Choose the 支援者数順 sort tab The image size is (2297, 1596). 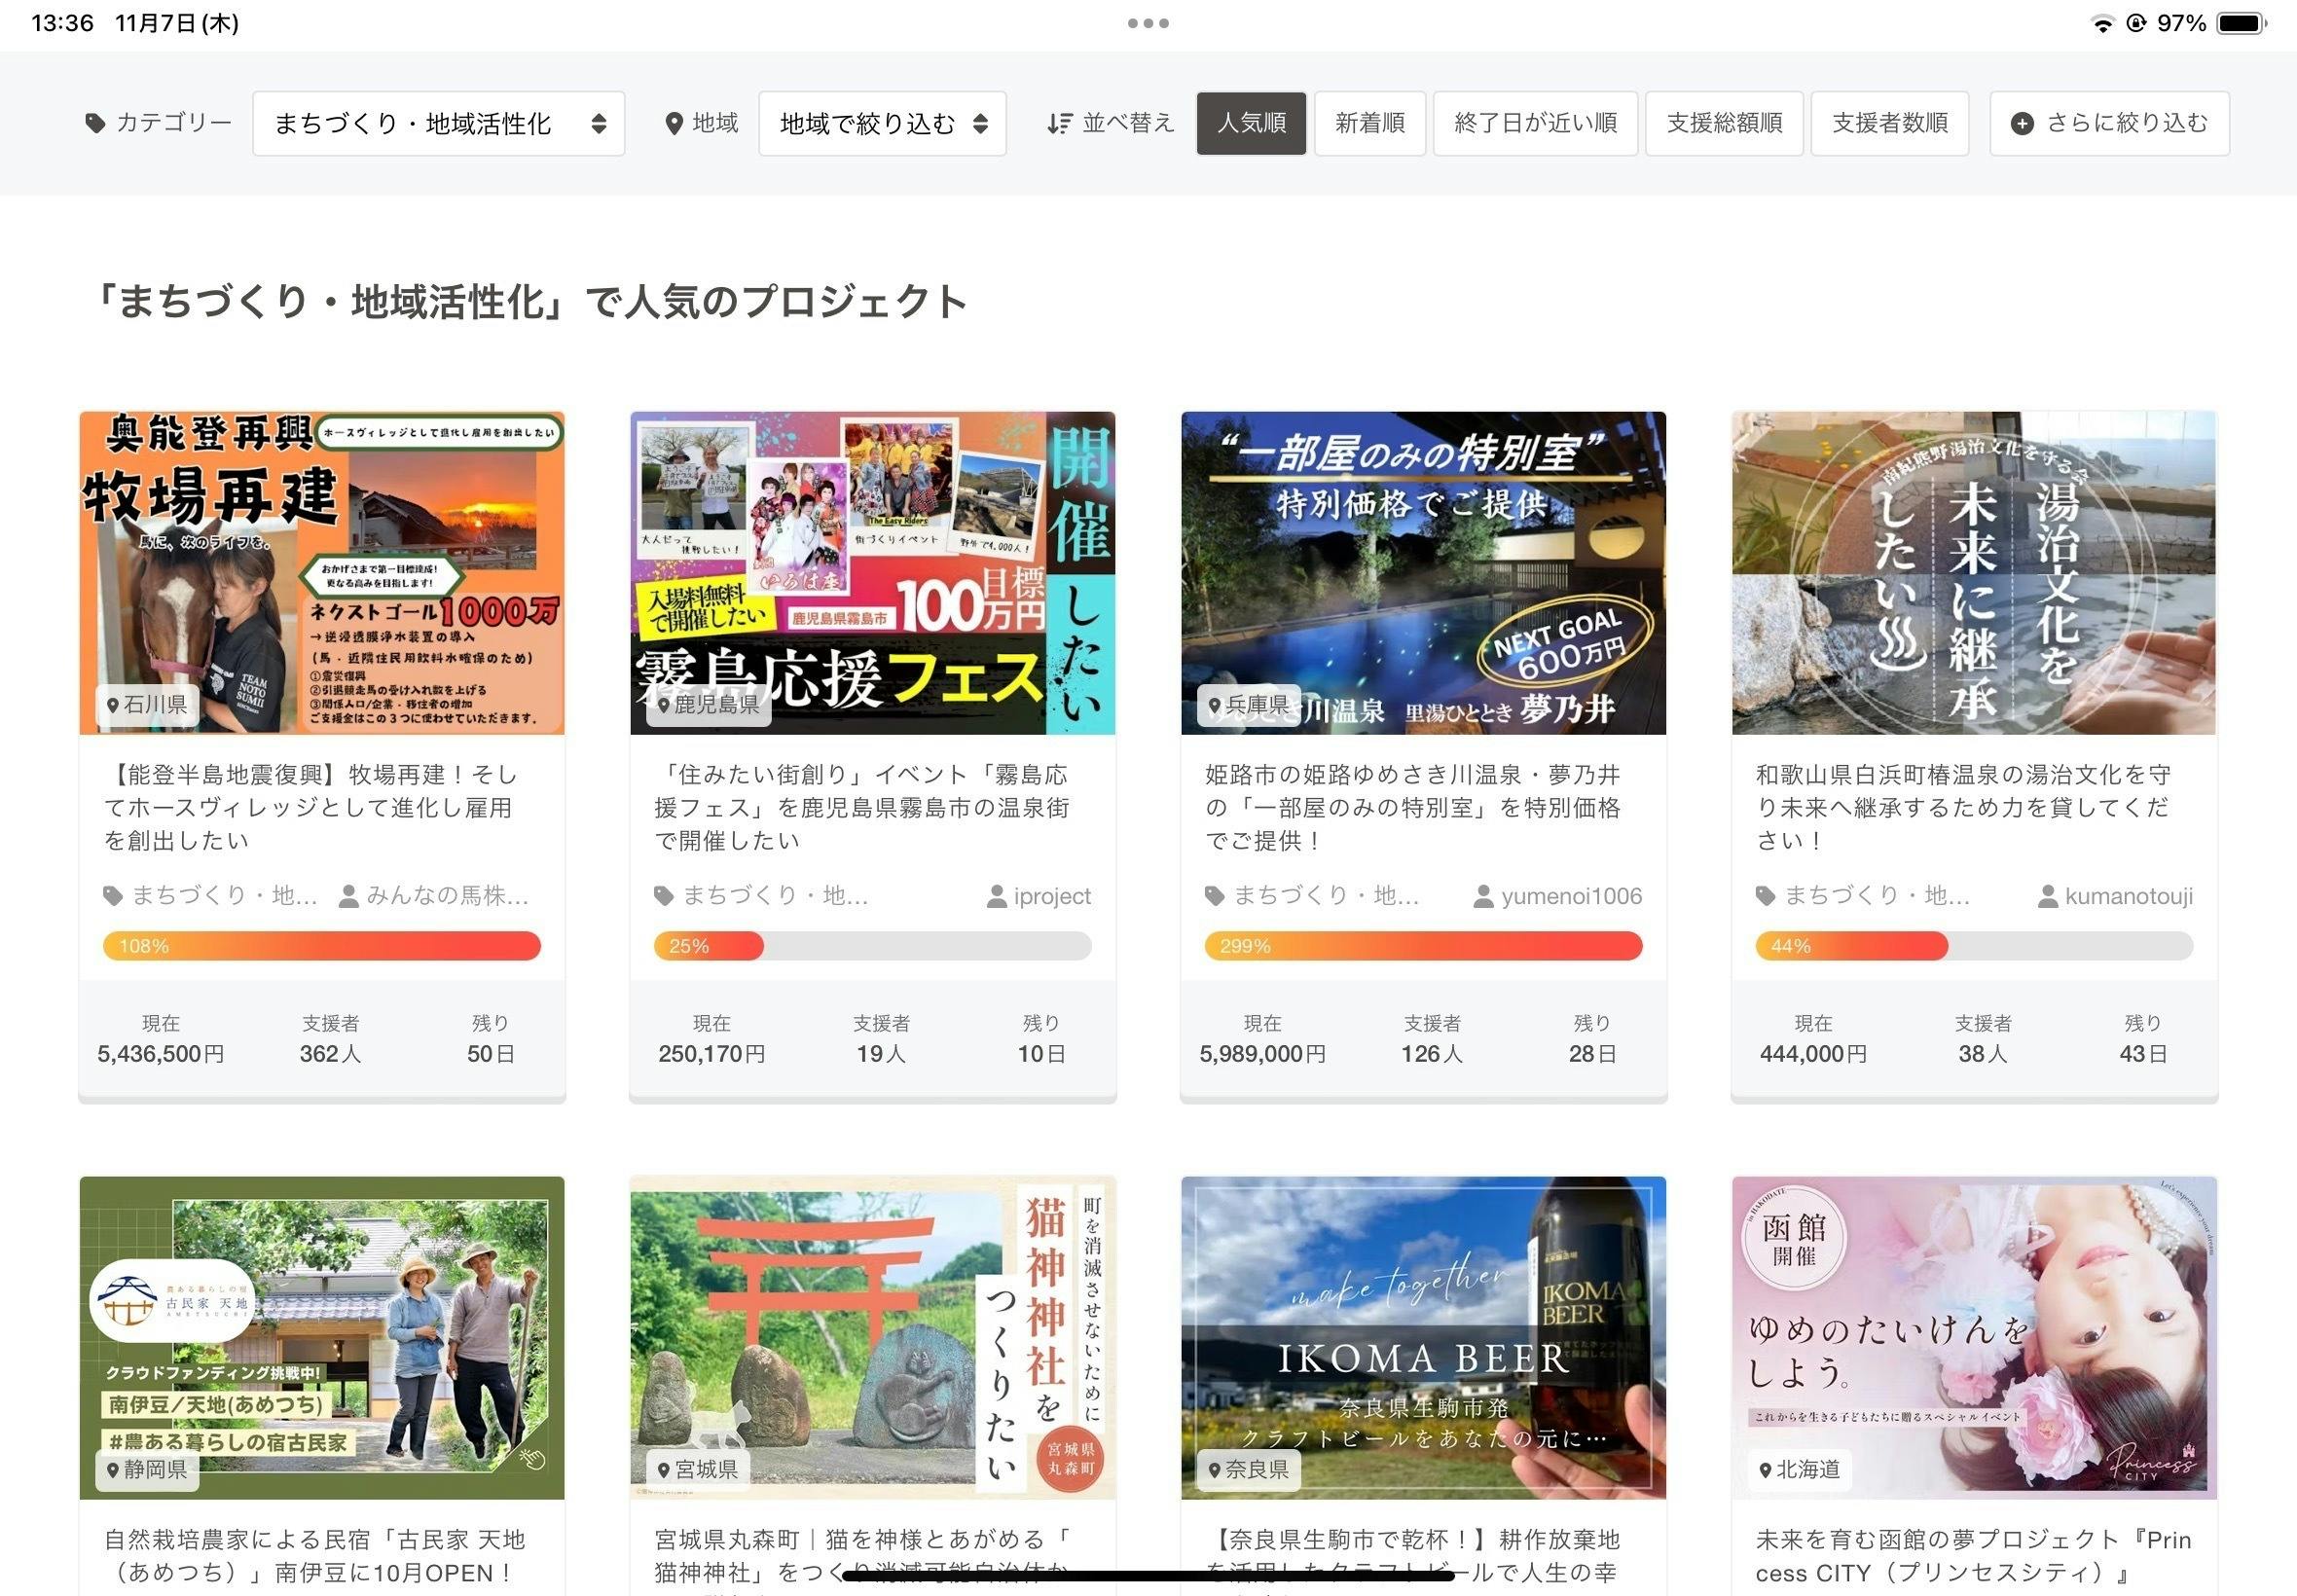click(x=1889, y=123)
